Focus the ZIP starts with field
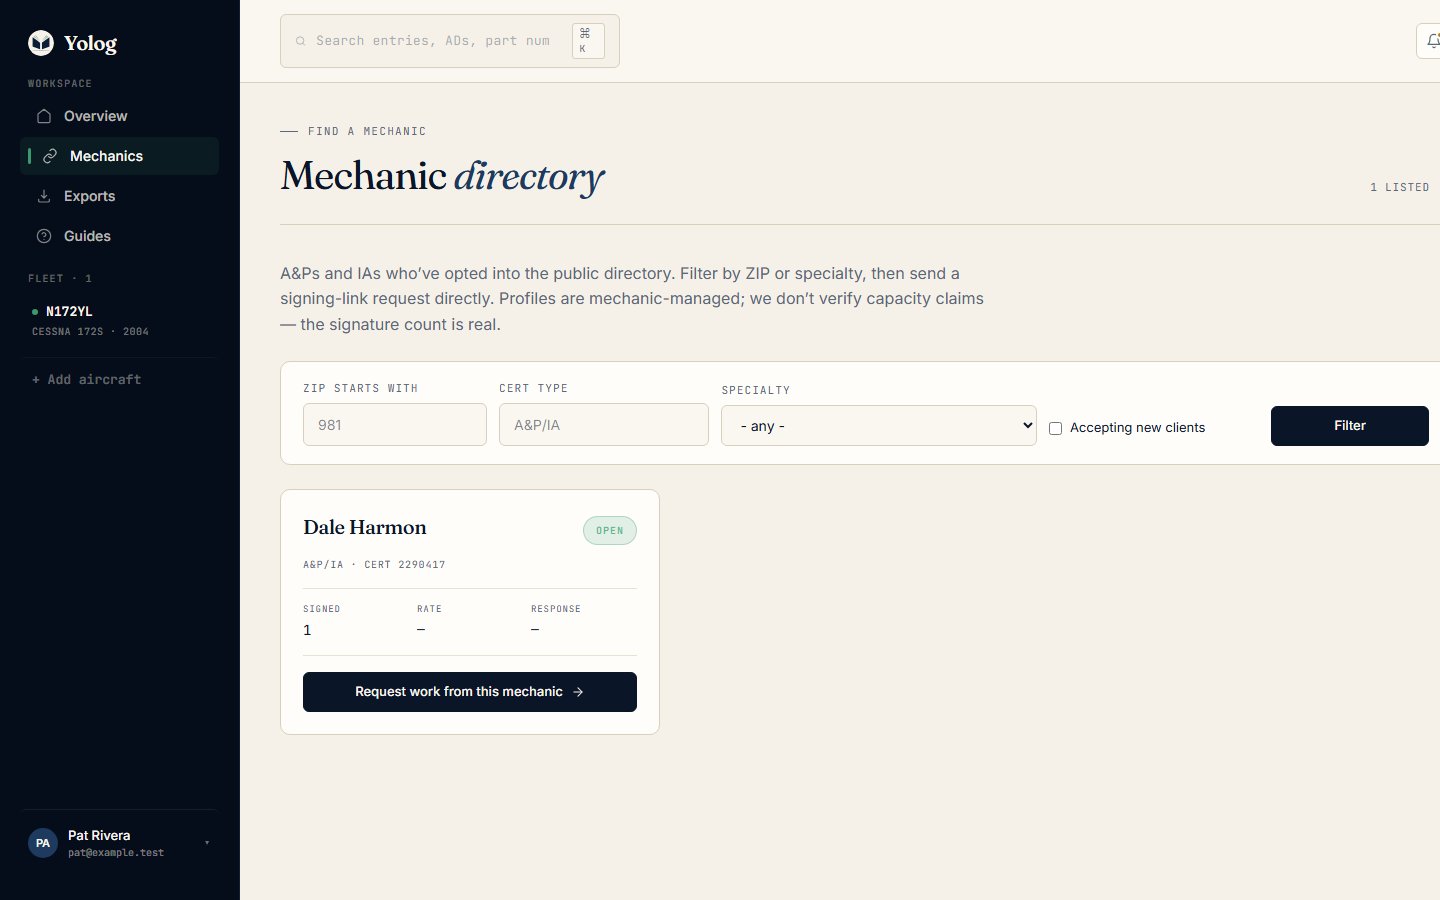 [x=395, y=425]
